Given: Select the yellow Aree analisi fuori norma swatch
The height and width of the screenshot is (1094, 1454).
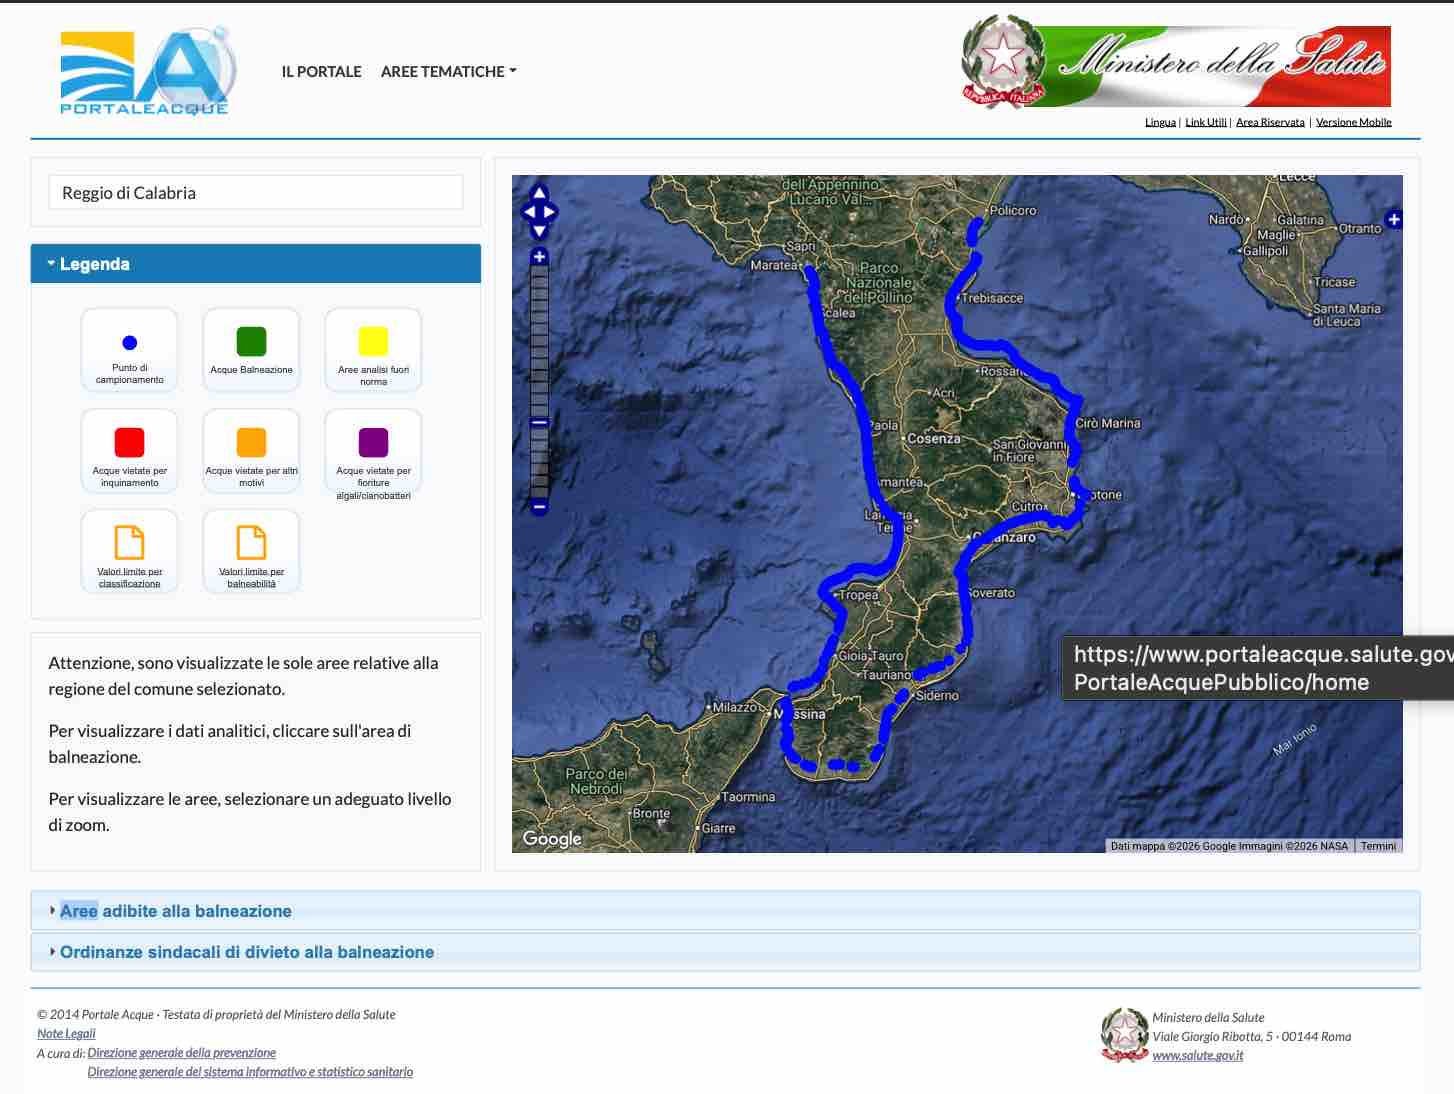Looking at the screenshot, I should (373, 341).
